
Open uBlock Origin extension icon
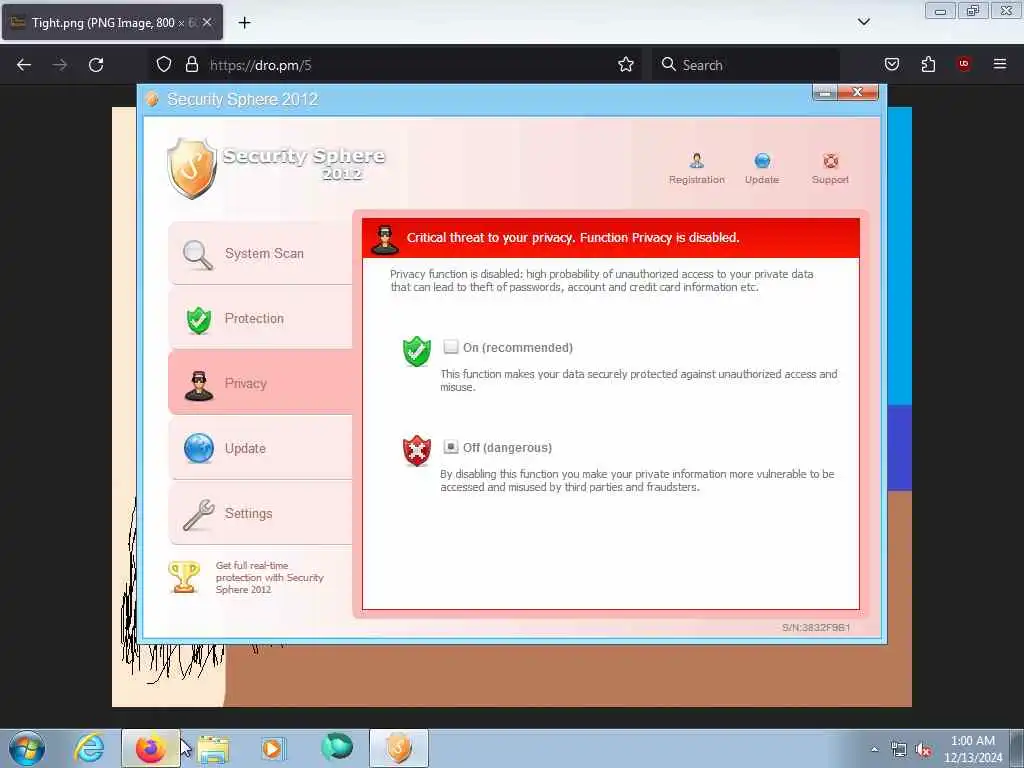click(x=963, y=64)
